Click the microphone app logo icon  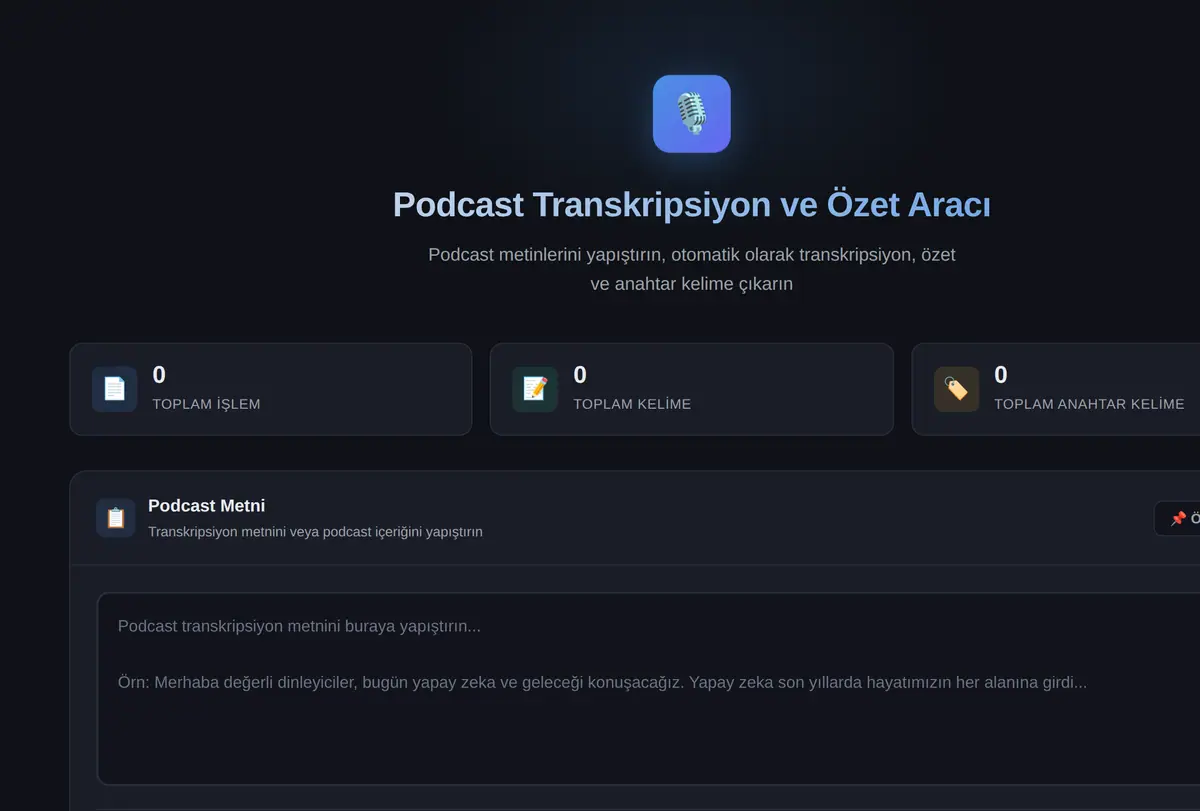(x=691, y=114)
